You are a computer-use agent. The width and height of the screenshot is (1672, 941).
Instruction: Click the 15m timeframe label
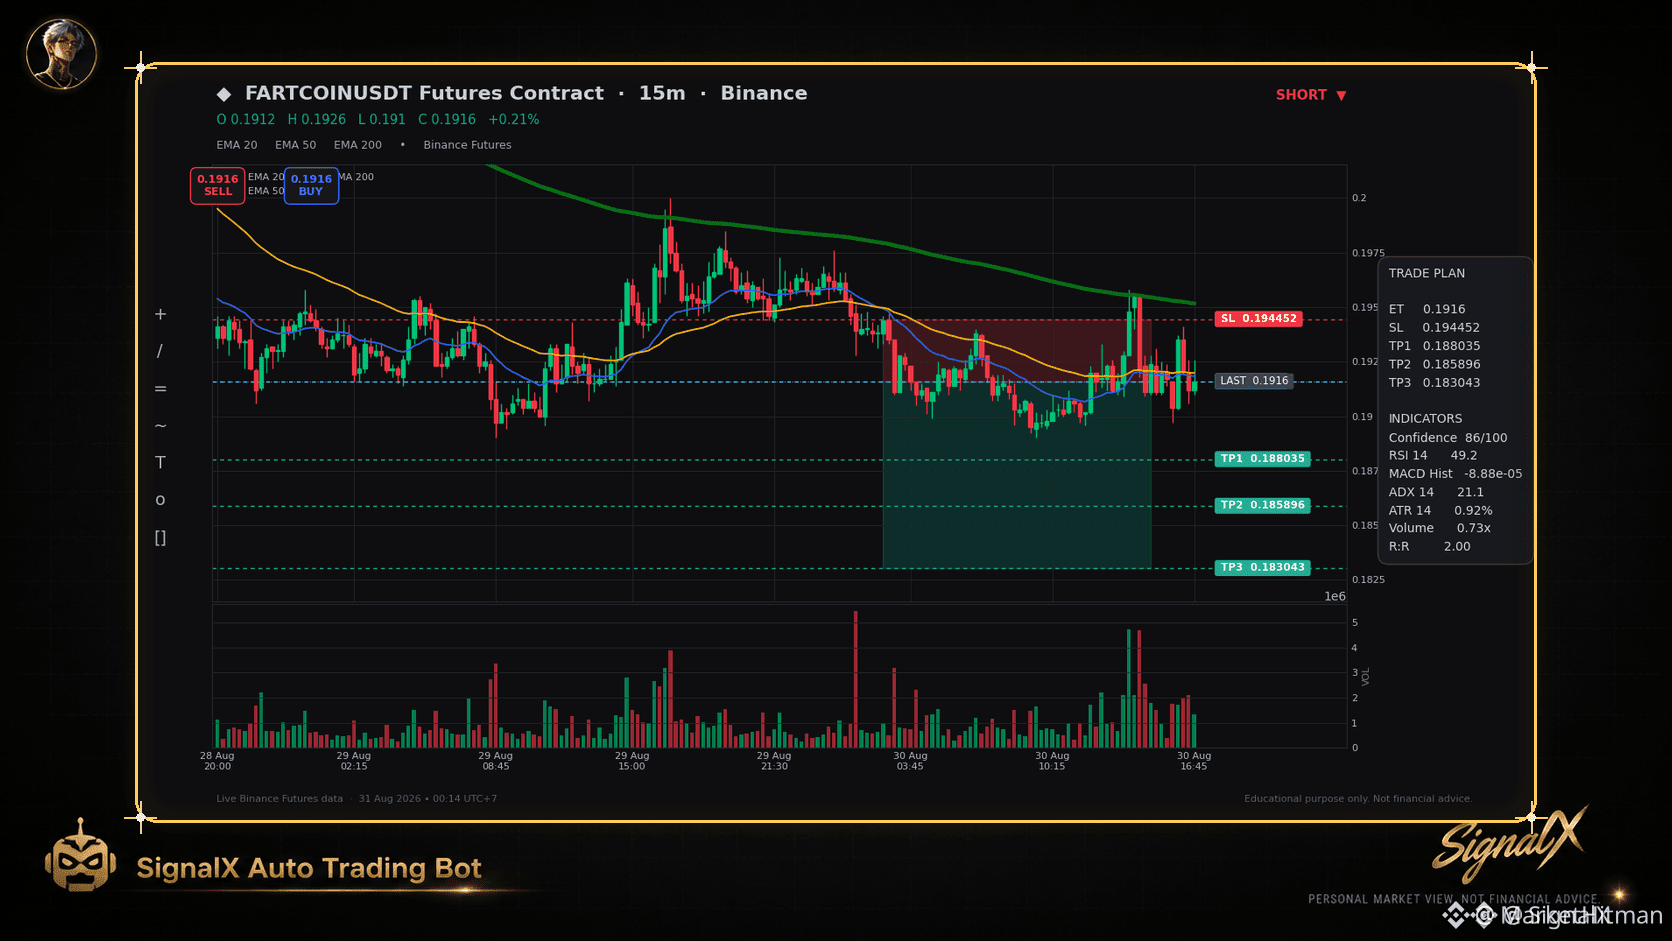pos(662,93)
